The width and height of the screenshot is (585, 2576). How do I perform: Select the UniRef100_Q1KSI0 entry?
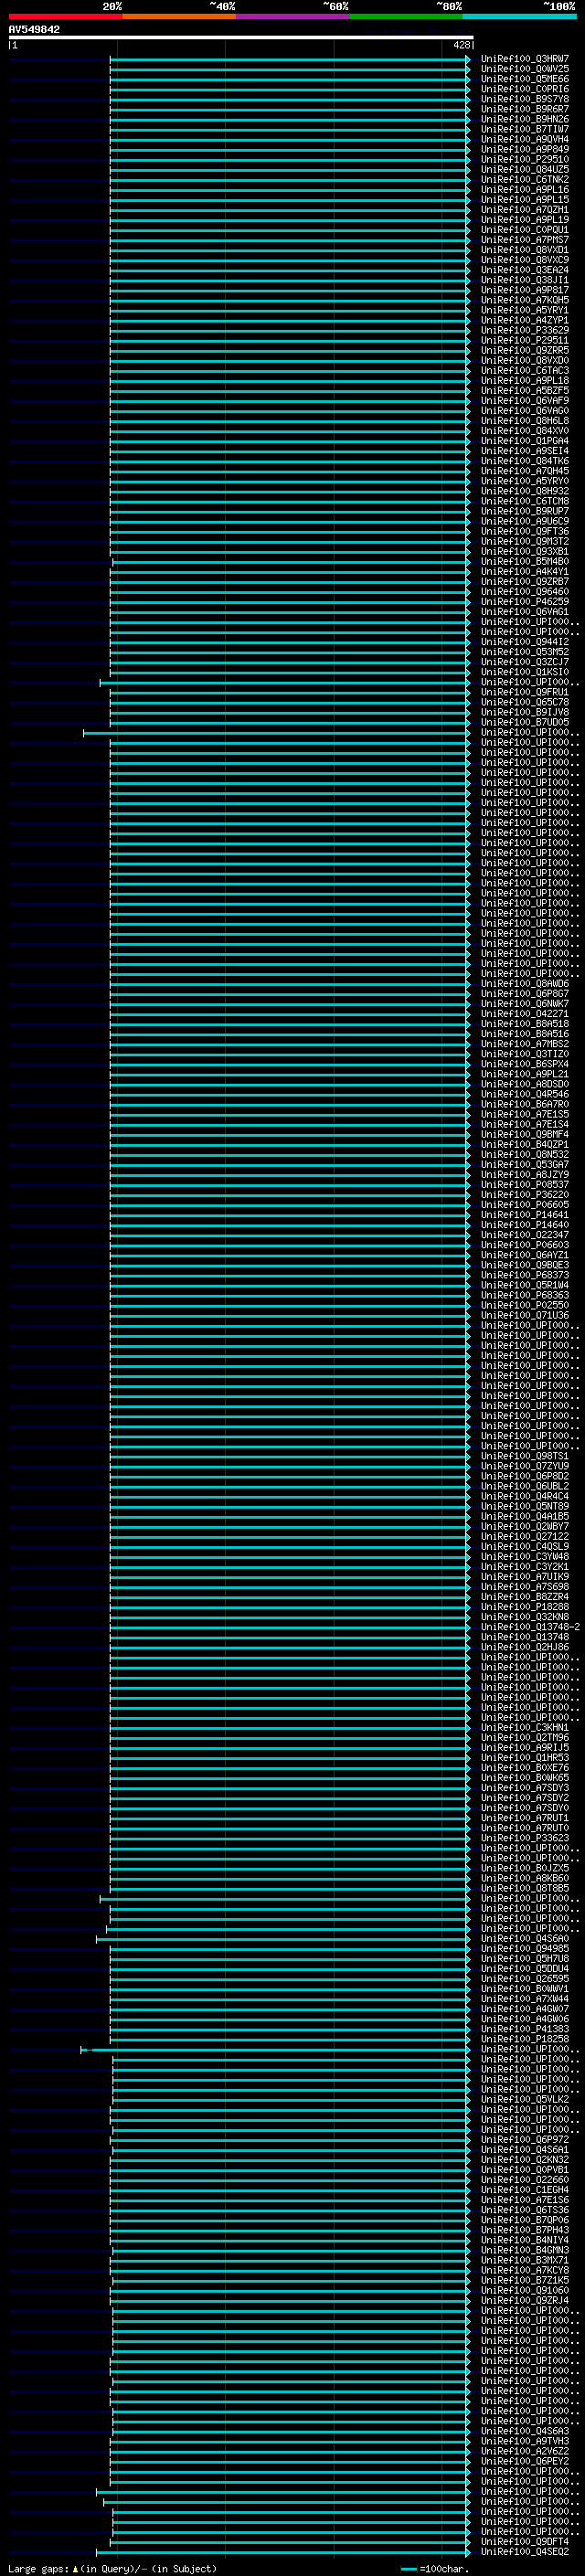[525, 672]
